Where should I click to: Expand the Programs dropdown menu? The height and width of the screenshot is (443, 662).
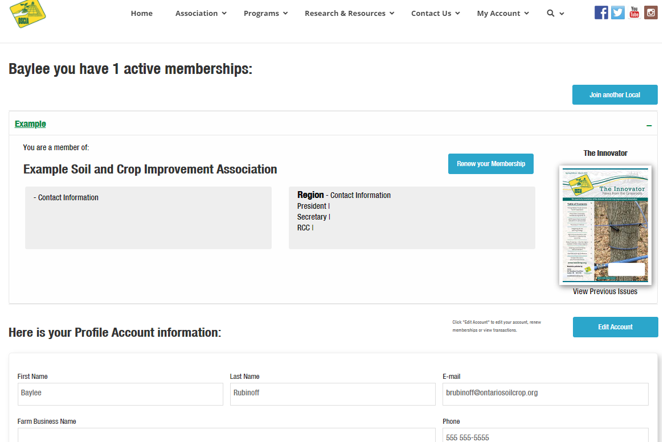click(265, 14)
